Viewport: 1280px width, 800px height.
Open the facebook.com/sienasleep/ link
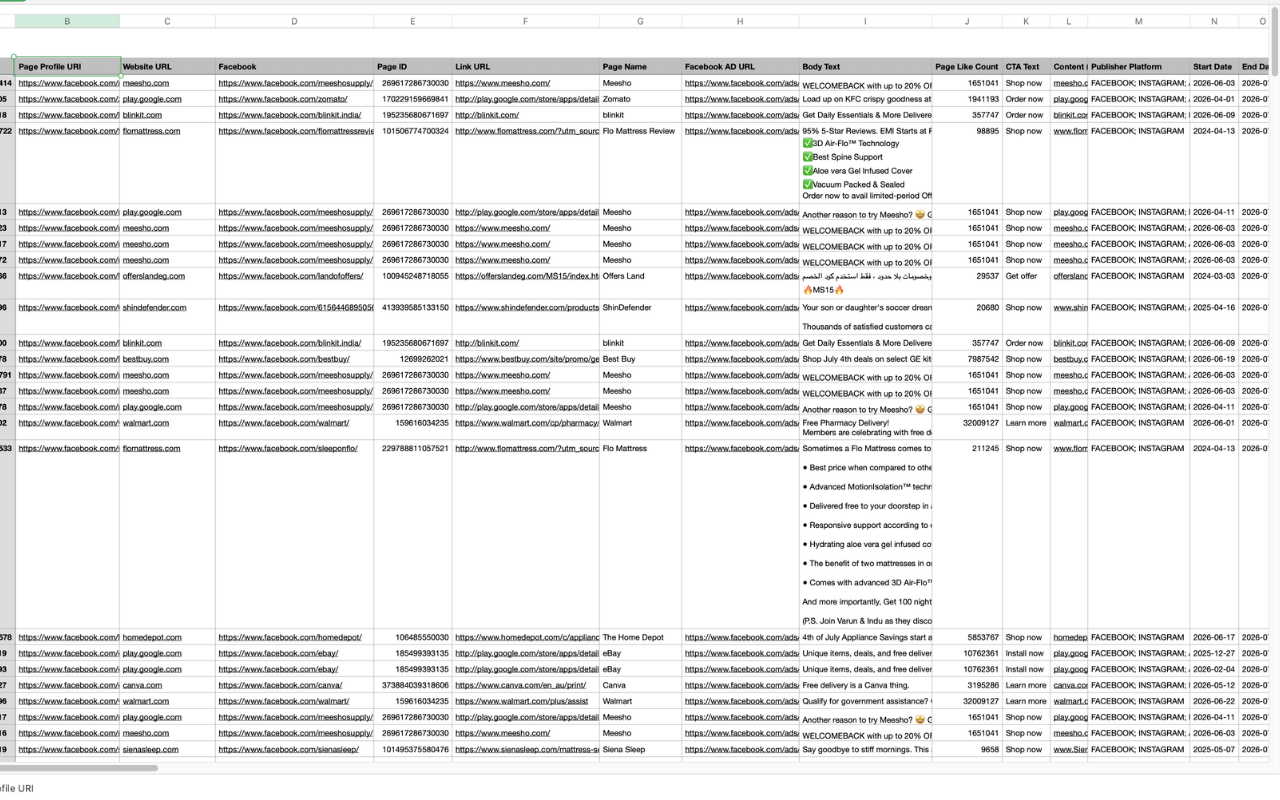[288, 749]
